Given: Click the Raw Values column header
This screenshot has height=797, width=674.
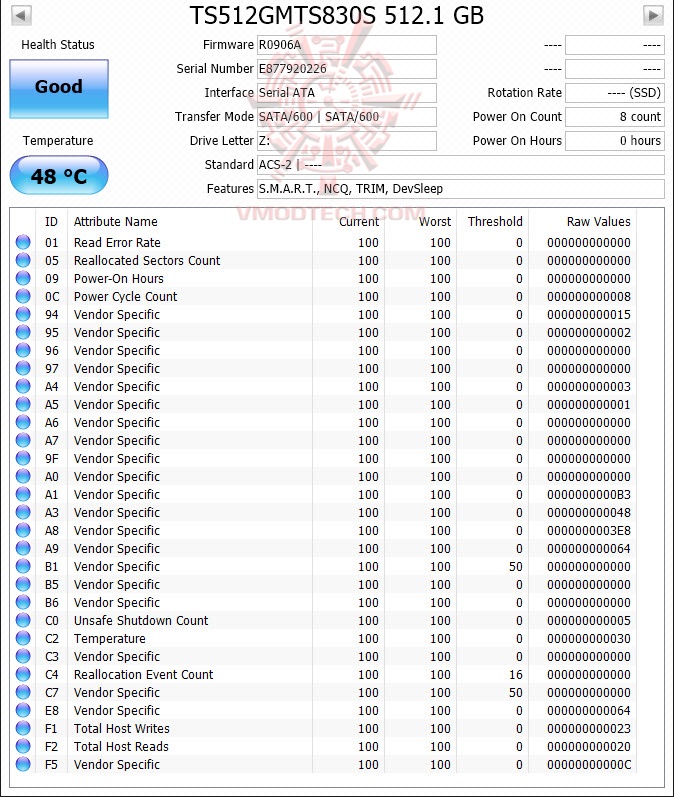Looking at the screenshot, I should click(x=598, y=222).
